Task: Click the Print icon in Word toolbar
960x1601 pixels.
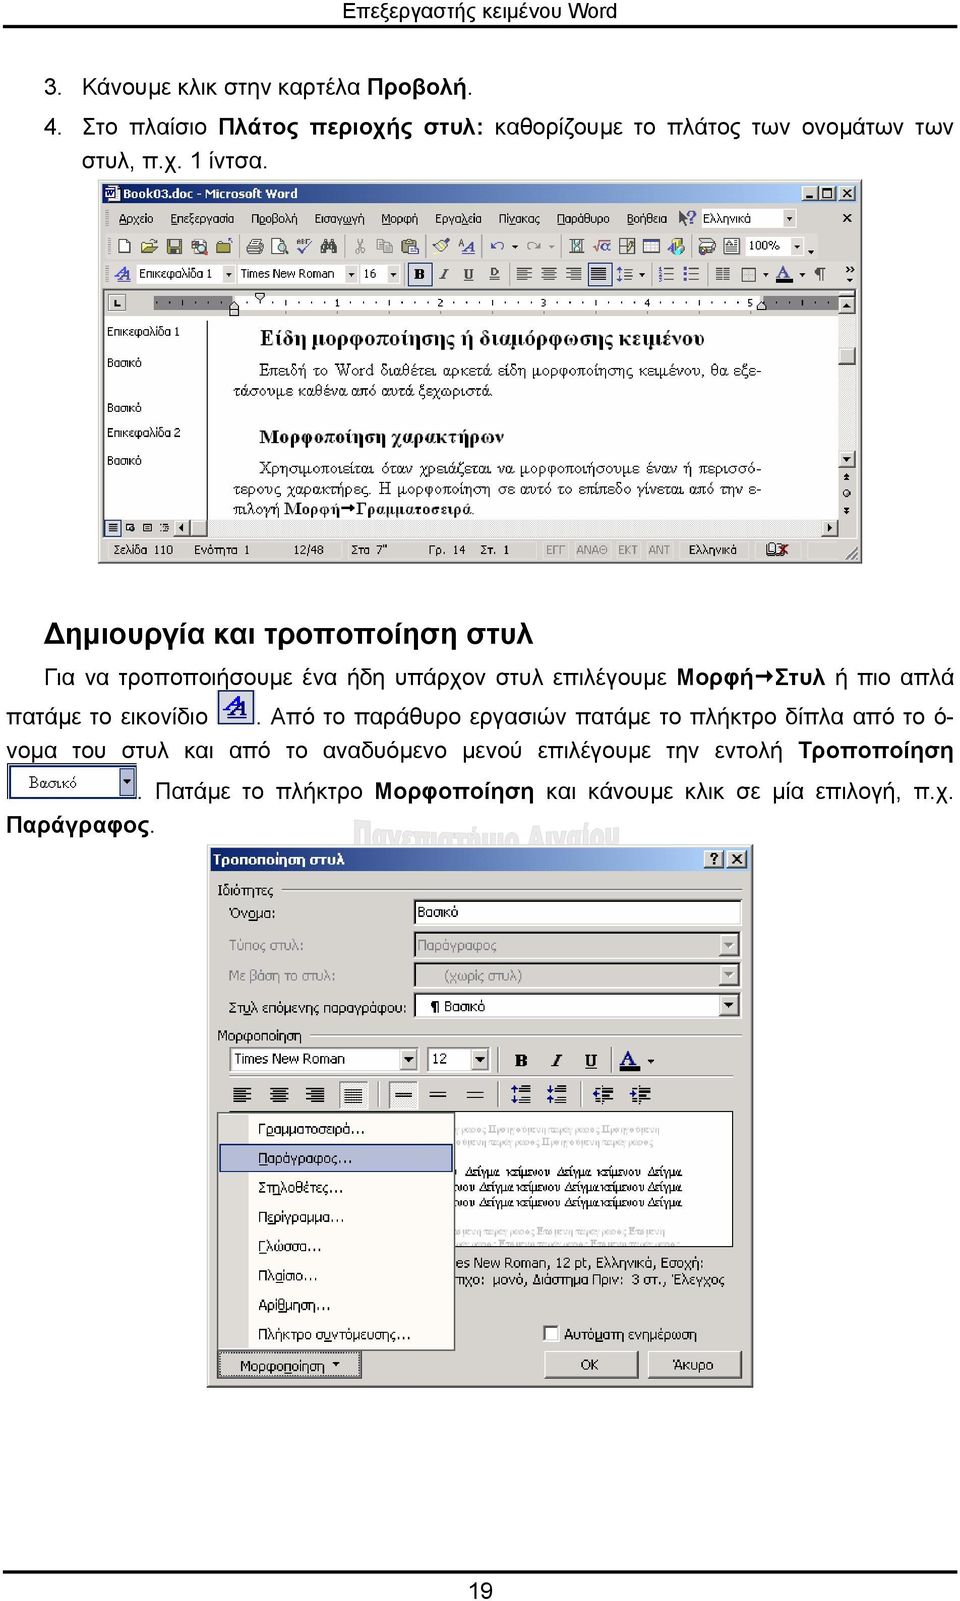Action: click(x=254, y=246)
